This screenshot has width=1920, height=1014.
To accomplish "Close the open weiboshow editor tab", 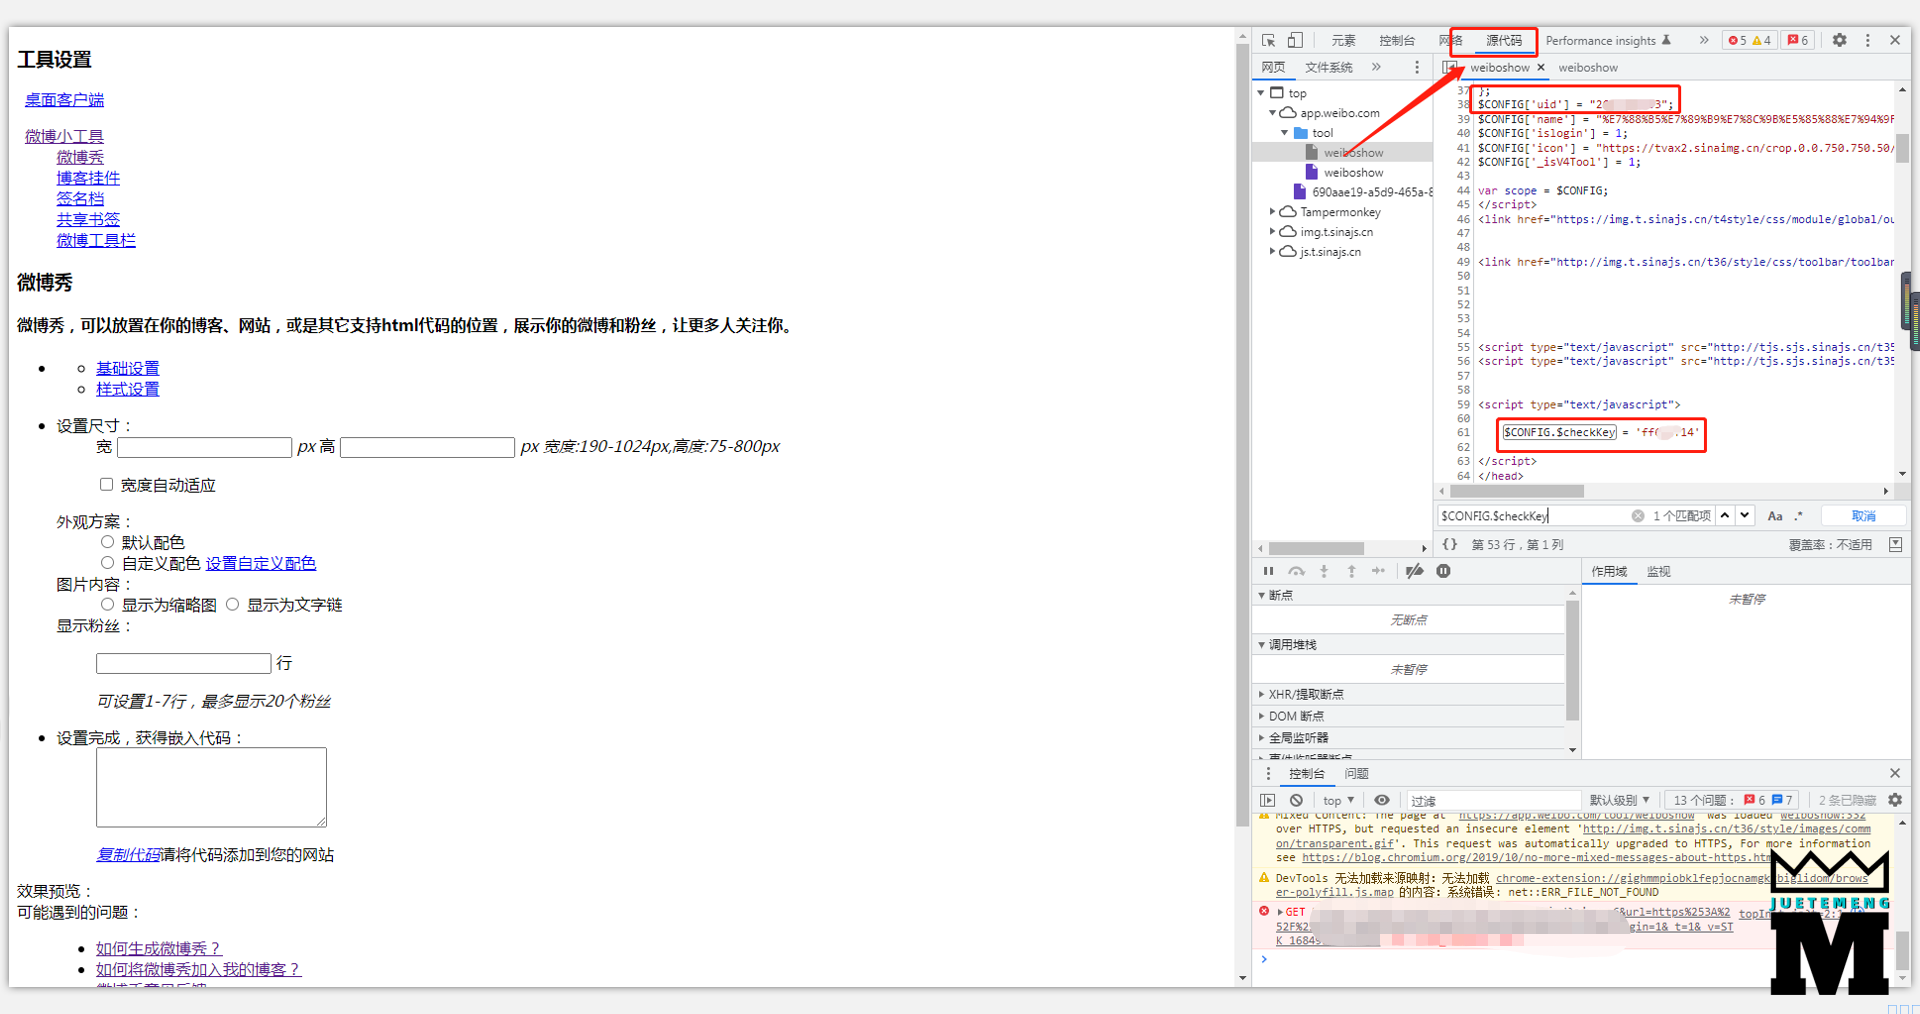I will (1541, 67).
